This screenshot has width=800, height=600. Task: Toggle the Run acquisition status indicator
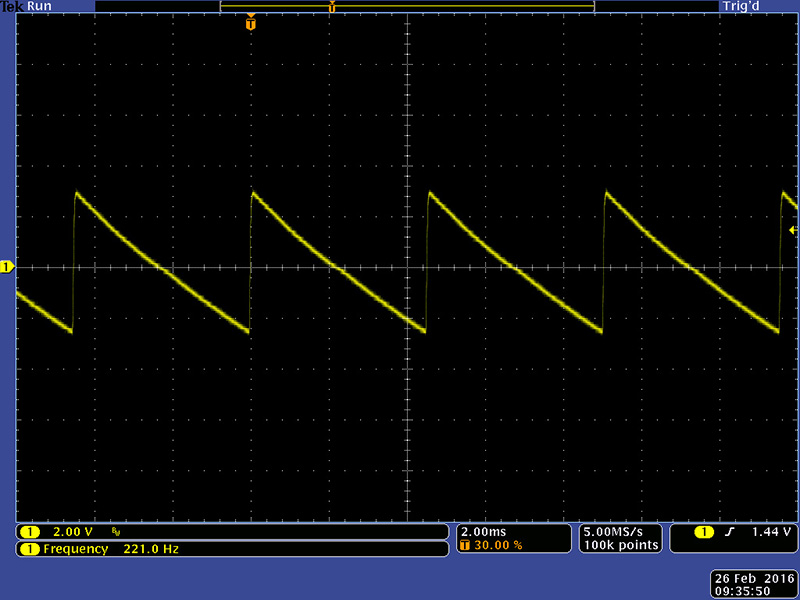click(40, 6)
